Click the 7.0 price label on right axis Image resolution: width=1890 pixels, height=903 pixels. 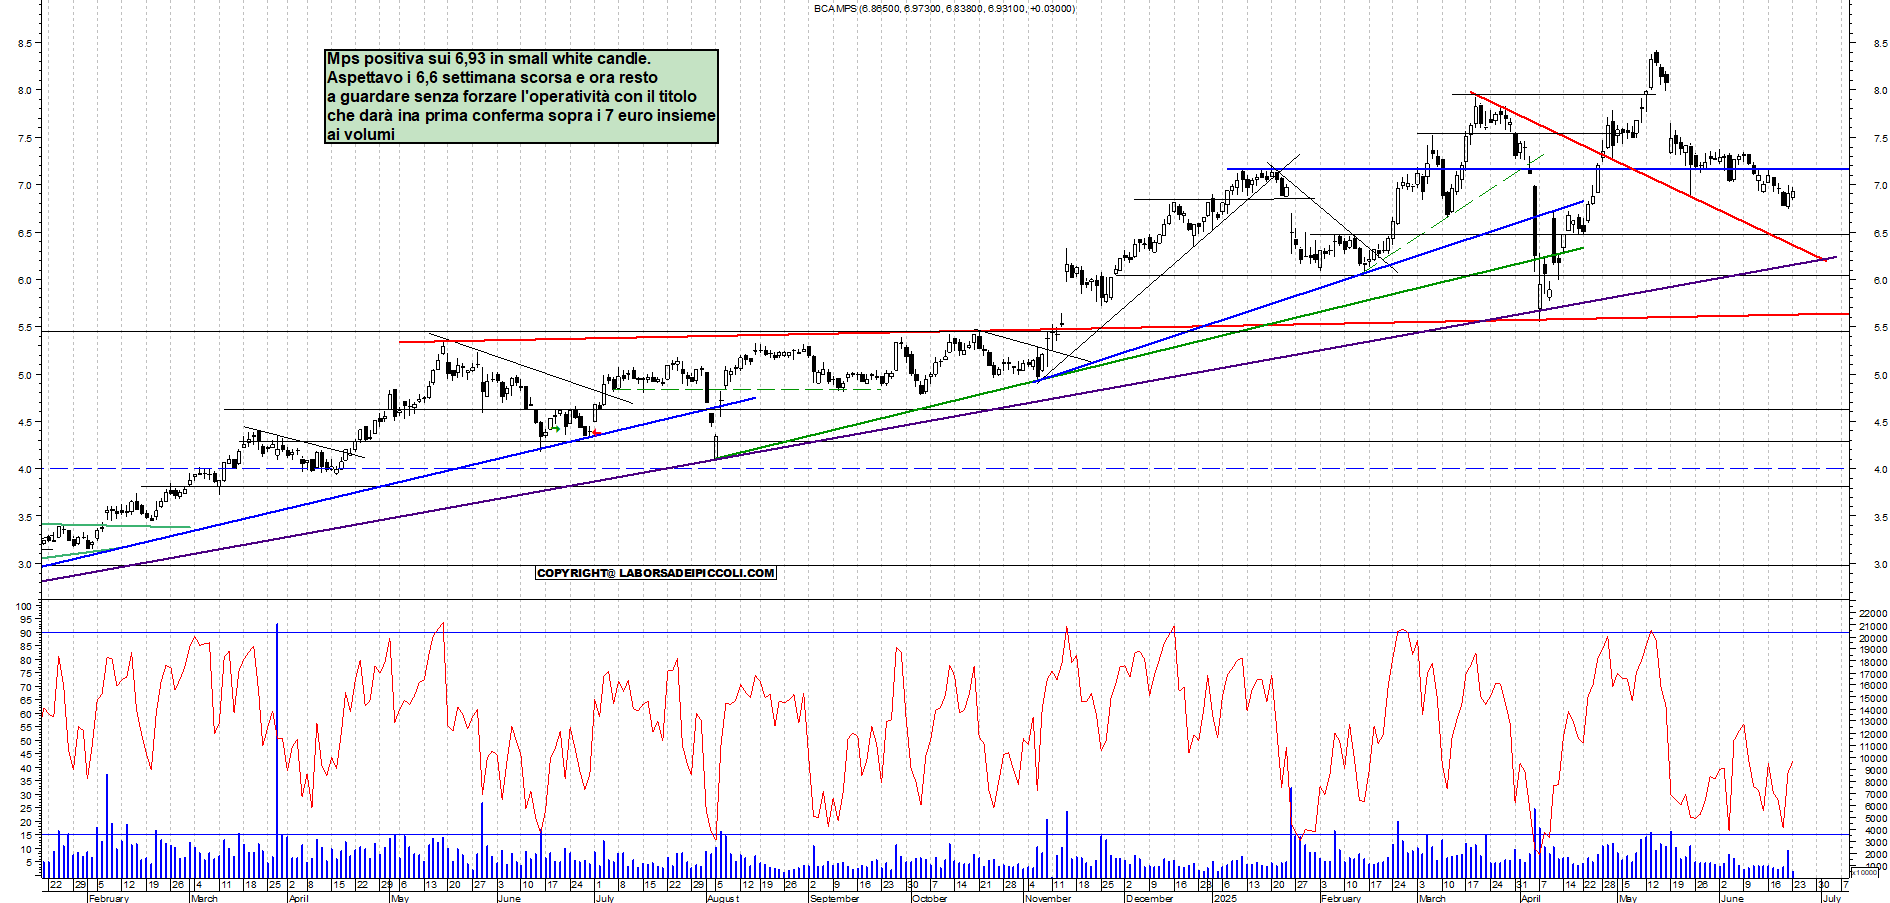(1880, 185)
